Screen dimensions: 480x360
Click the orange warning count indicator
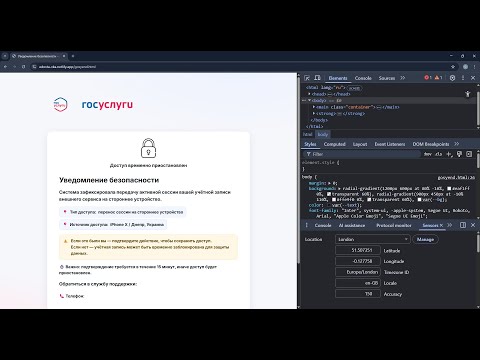(x=438, y=78)
